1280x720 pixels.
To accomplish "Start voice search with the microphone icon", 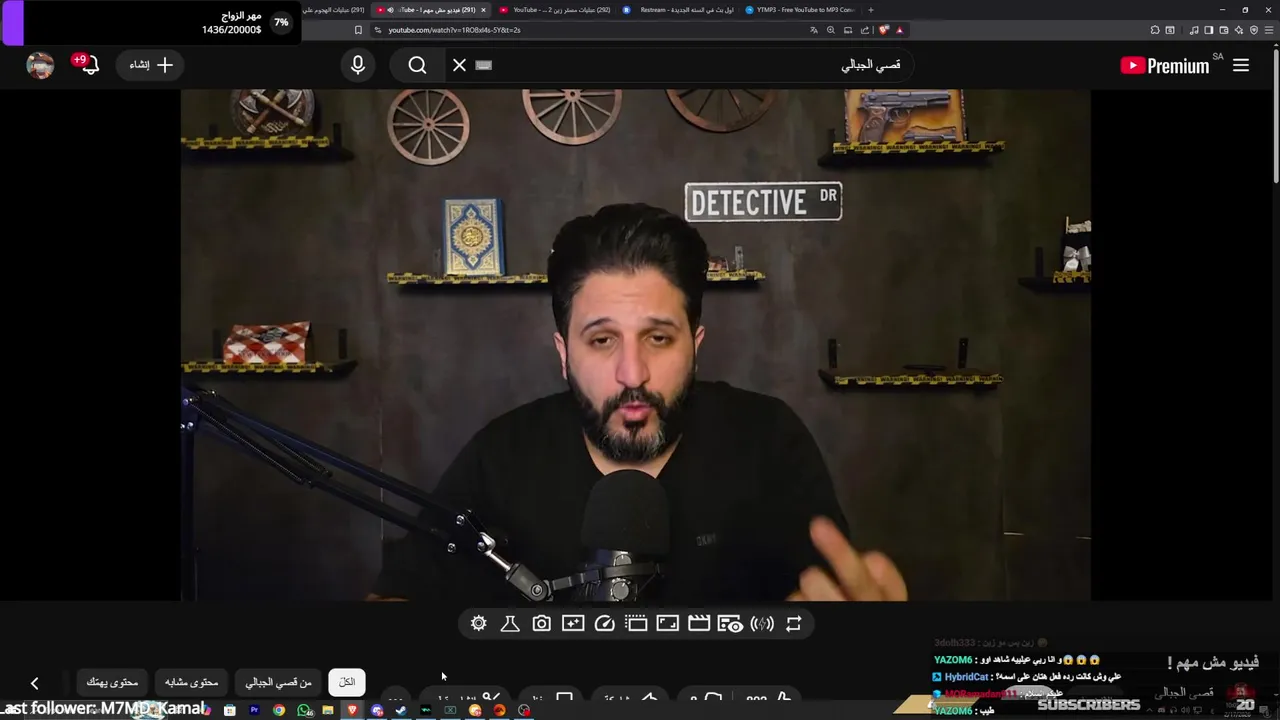I will click(x=358, y=65).
